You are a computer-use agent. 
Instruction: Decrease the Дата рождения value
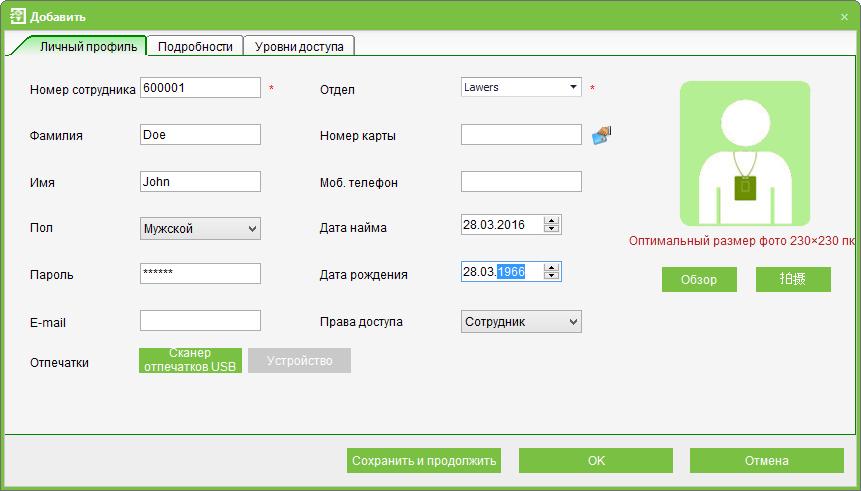pyautogui.click(x=551, y=275)
